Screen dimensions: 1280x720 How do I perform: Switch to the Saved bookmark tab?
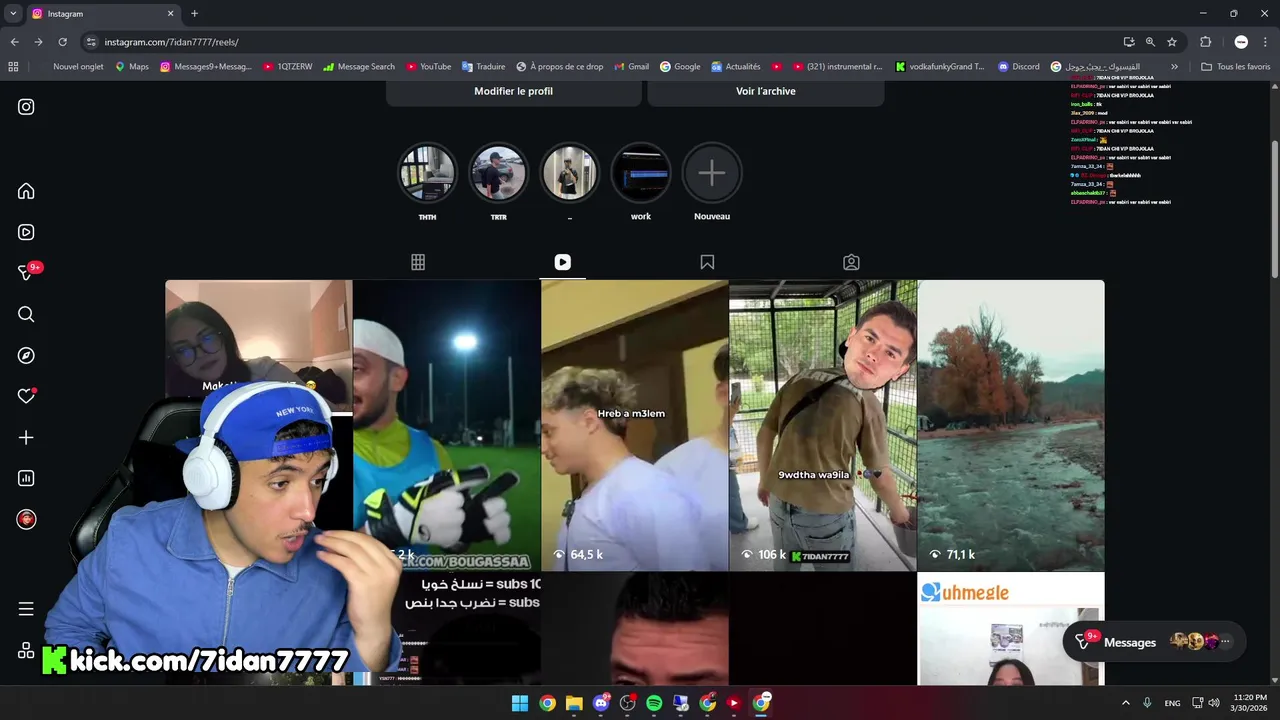coord(707,262)
